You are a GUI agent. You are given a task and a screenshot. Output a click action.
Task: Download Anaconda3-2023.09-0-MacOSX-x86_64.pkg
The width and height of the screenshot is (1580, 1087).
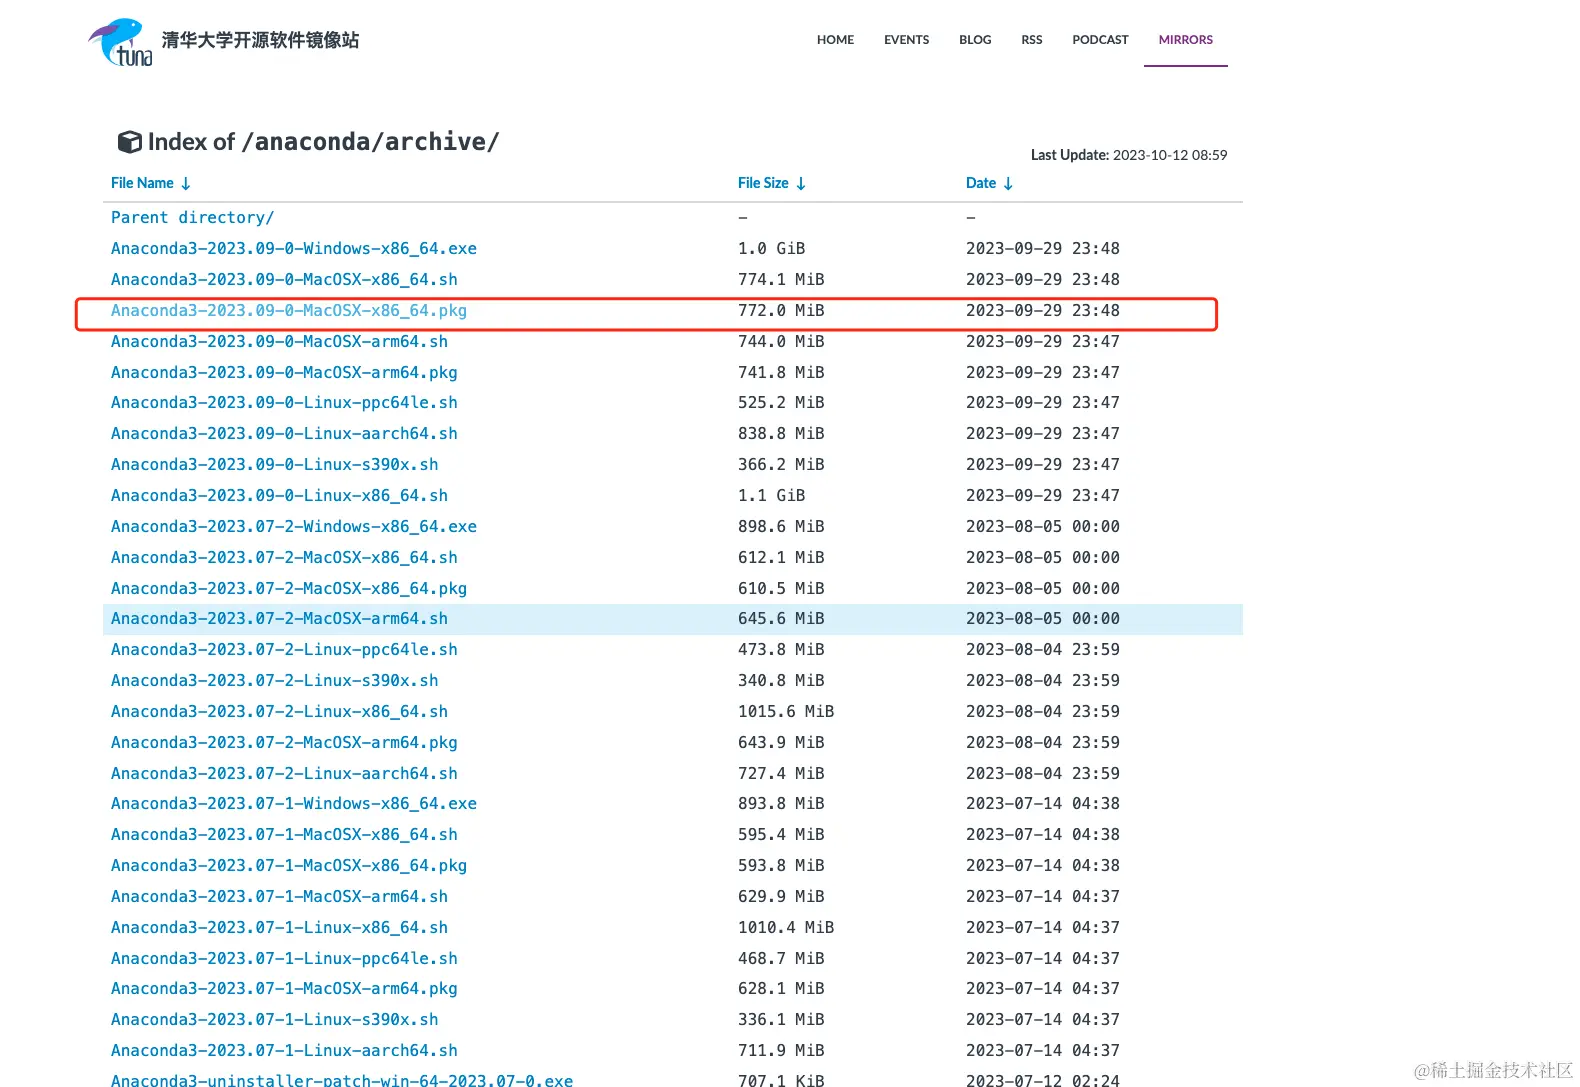[289, 310]
